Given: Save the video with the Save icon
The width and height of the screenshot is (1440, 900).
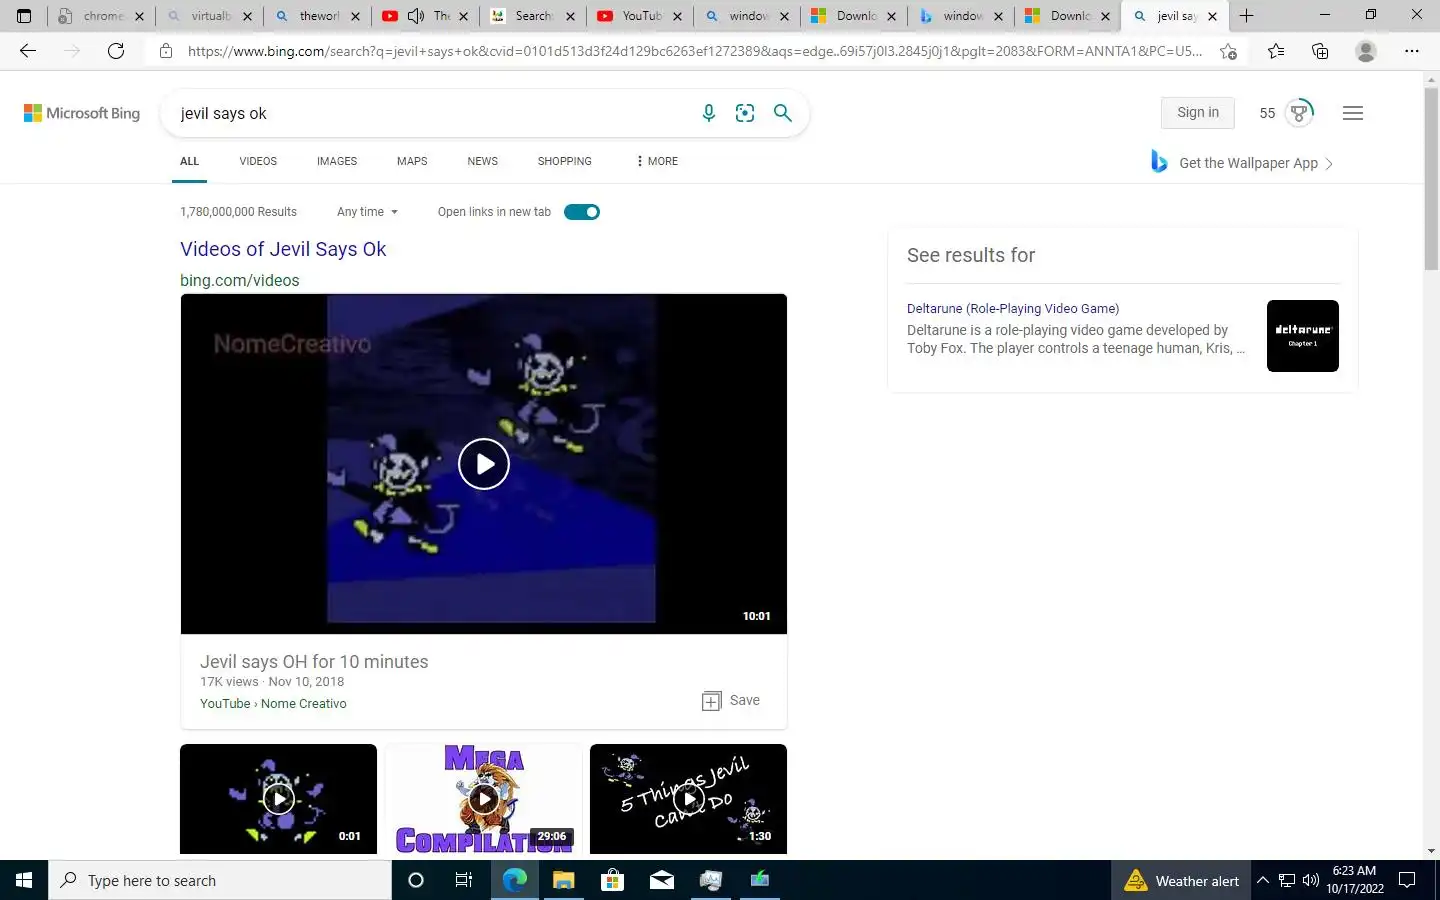Looking at the screenshot, I should point(731,700).
